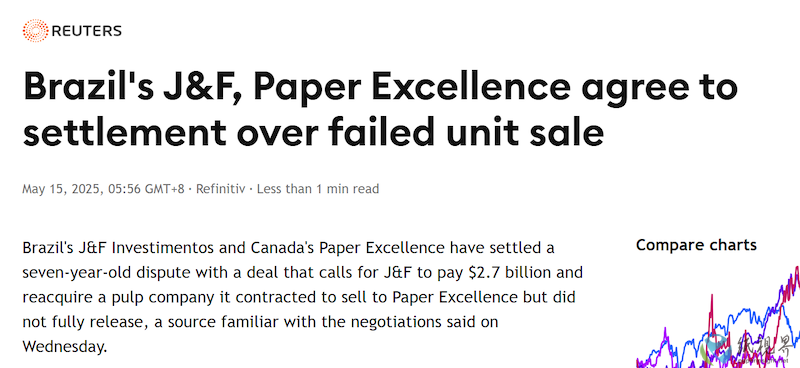The width and height of the screenshot is (800, 368).
Task: Click the orange Reuters dotted circle logo
Action: [x=35, y=31]
